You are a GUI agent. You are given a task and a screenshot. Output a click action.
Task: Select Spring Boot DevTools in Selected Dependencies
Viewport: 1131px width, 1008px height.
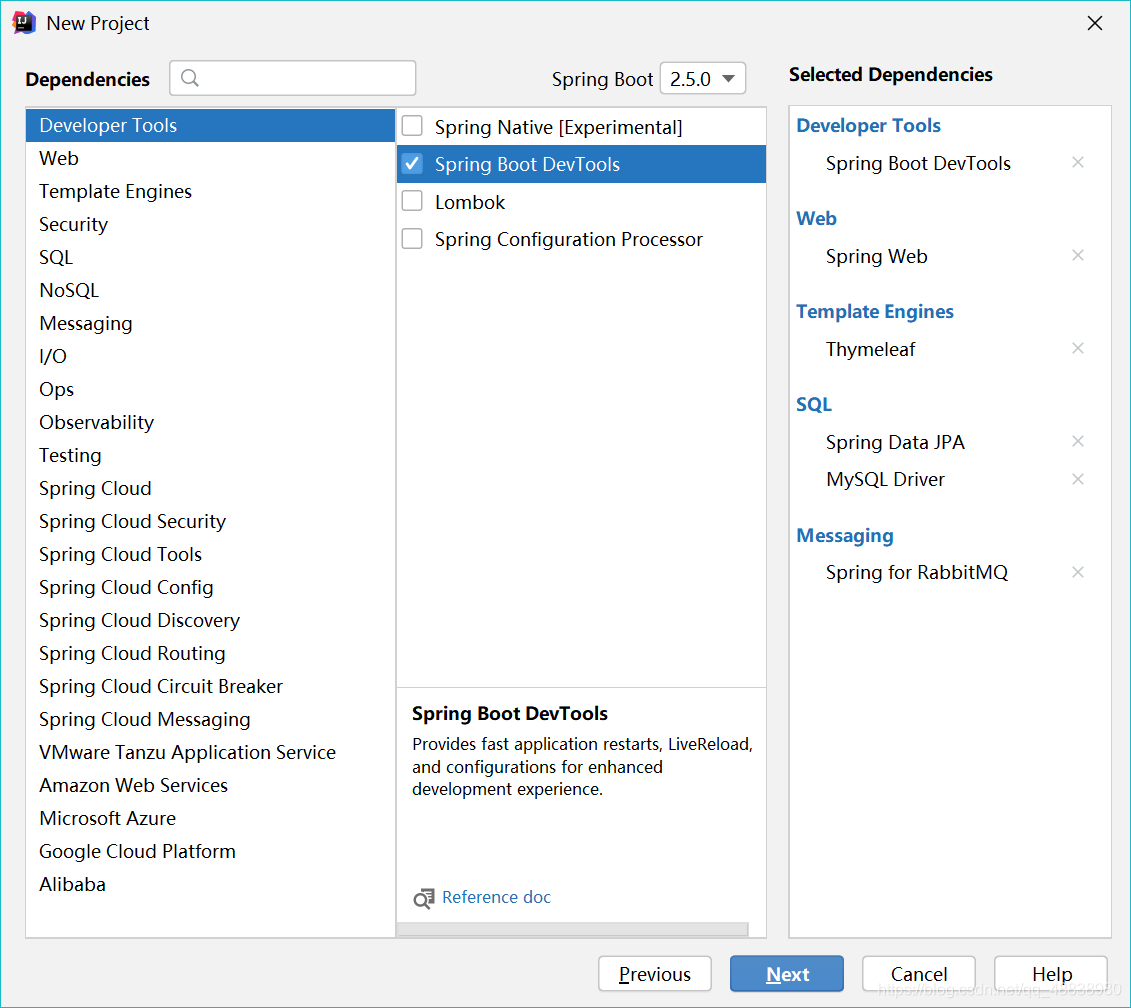pyautogui.click(x=917, y=164)
